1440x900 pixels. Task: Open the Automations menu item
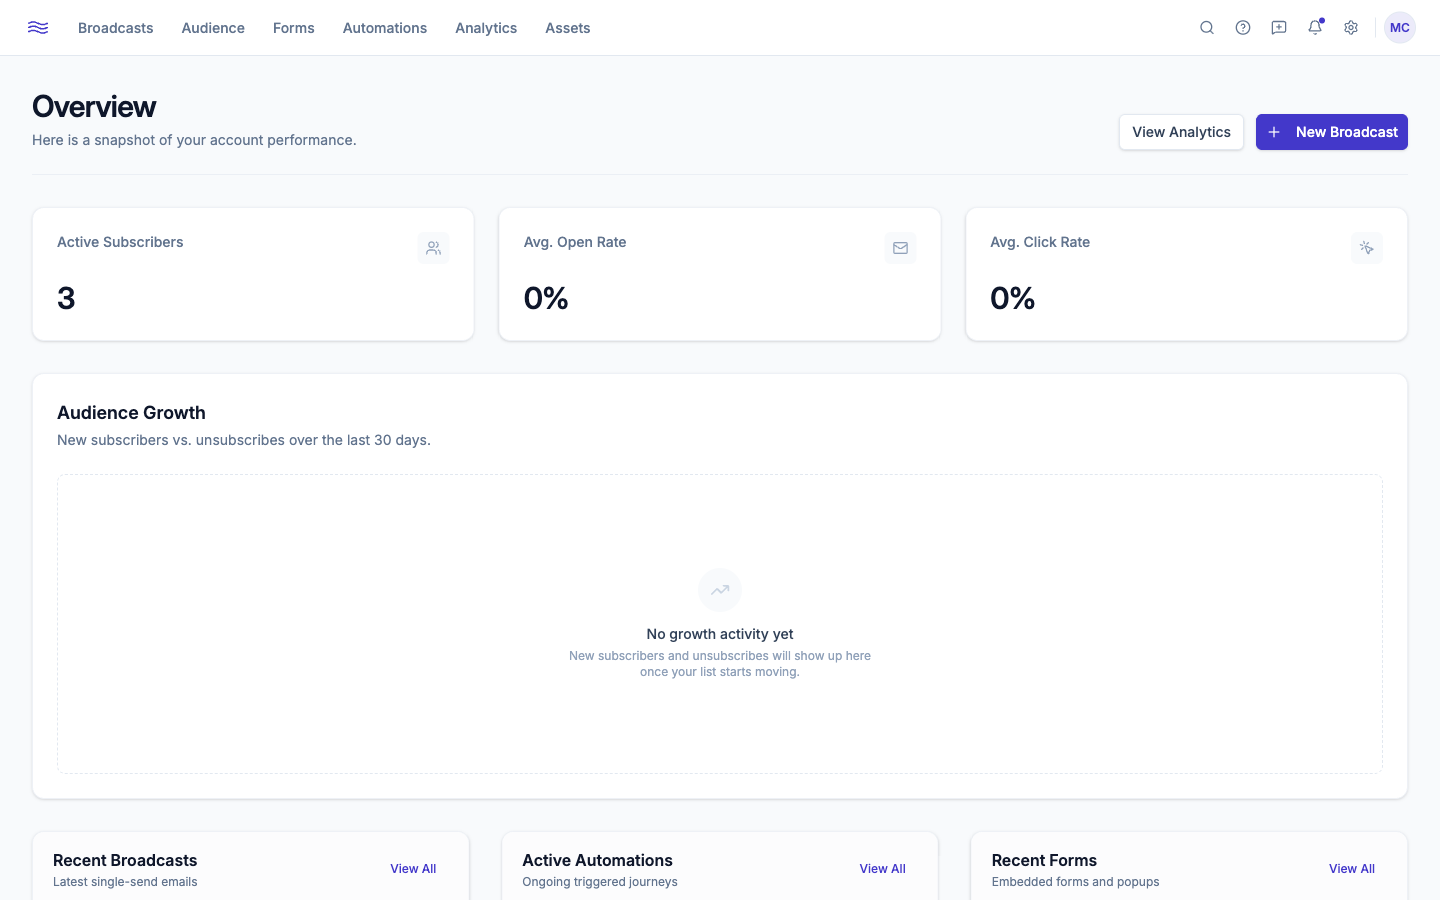click(x=385, y=28)
